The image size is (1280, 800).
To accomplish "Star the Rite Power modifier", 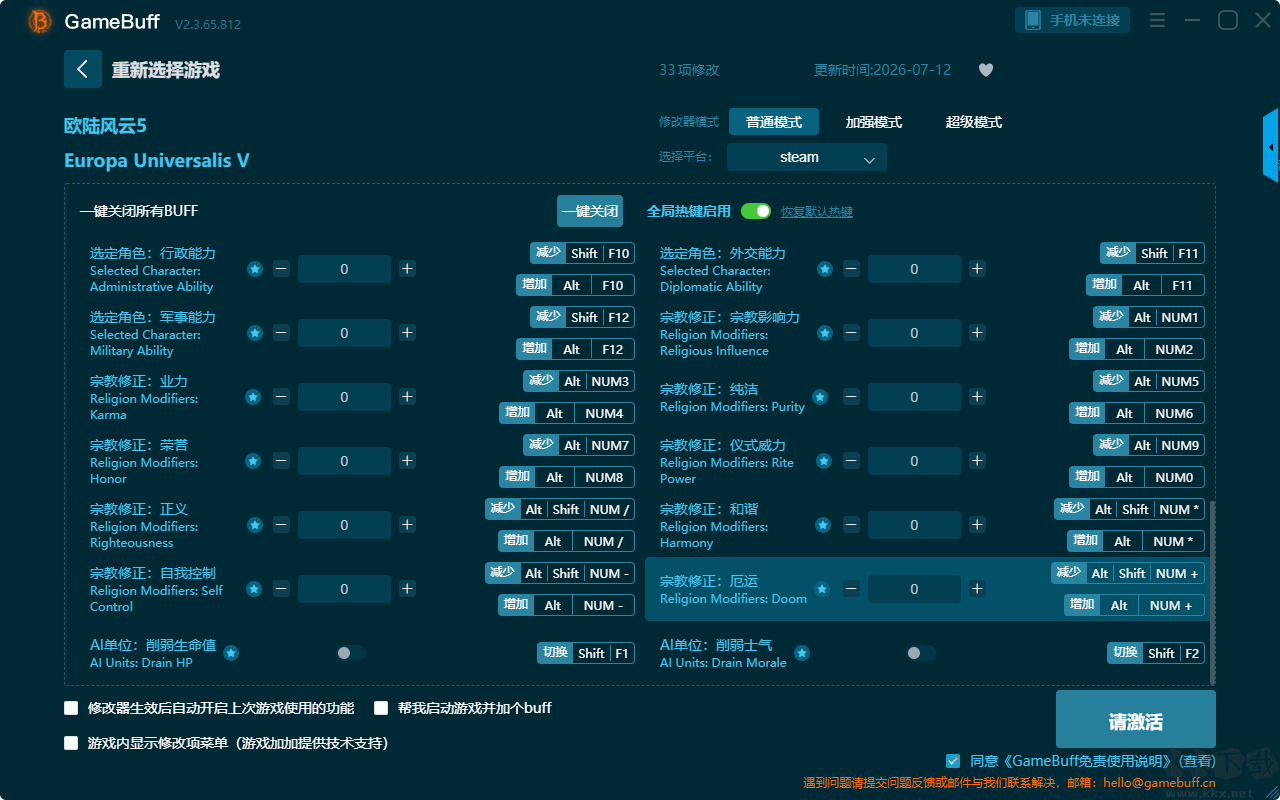I will (x=824, y=461).
